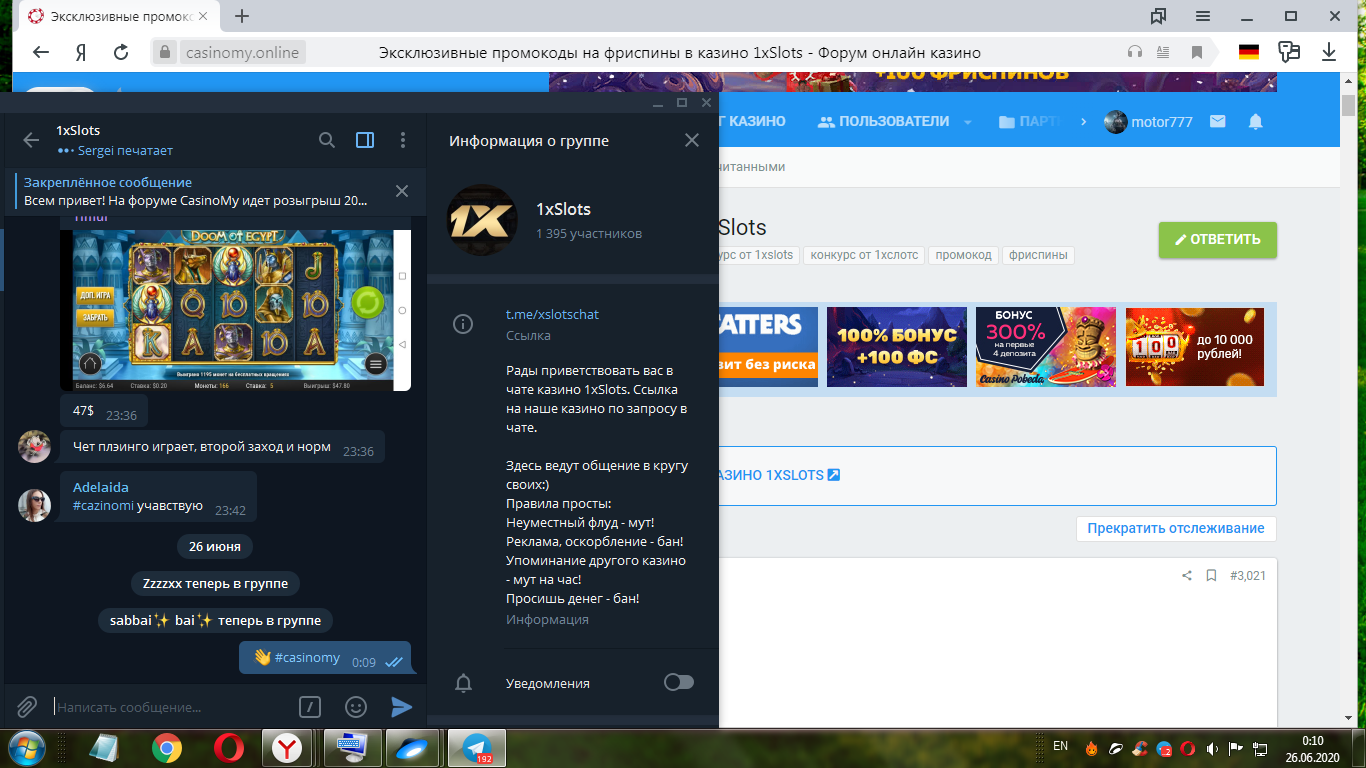Toggle the Уведомления switch
The width and height of the screenshot is (1366, 768).
tap(679, 682)
